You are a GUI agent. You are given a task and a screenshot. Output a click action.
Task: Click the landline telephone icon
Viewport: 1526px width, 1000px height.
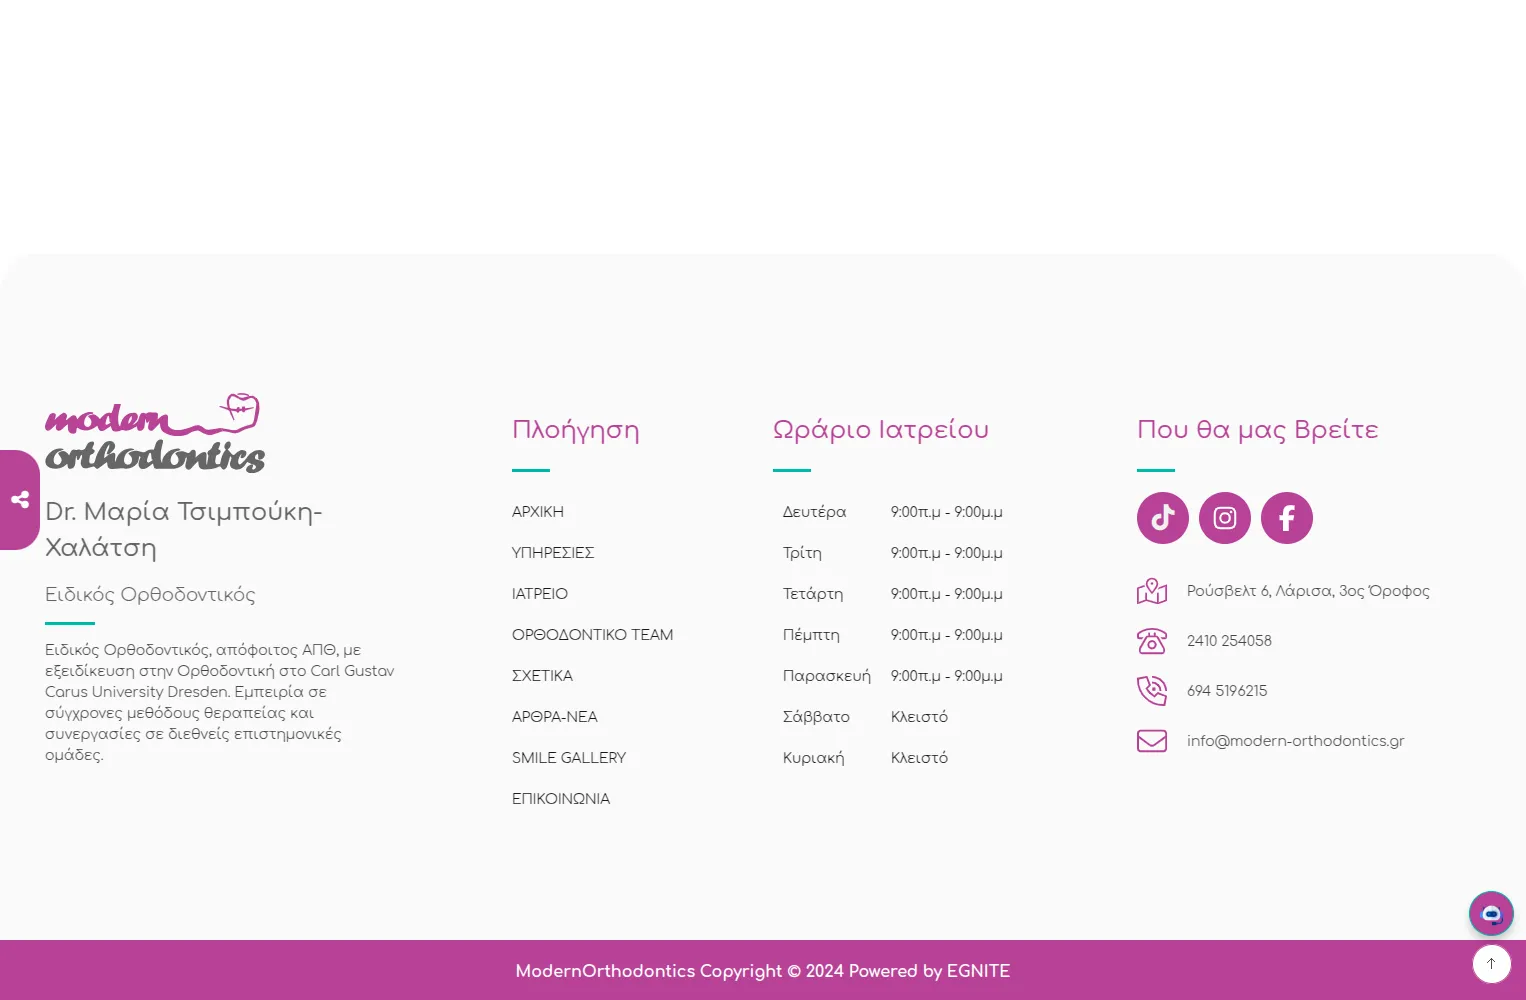tap(1152, 641)
